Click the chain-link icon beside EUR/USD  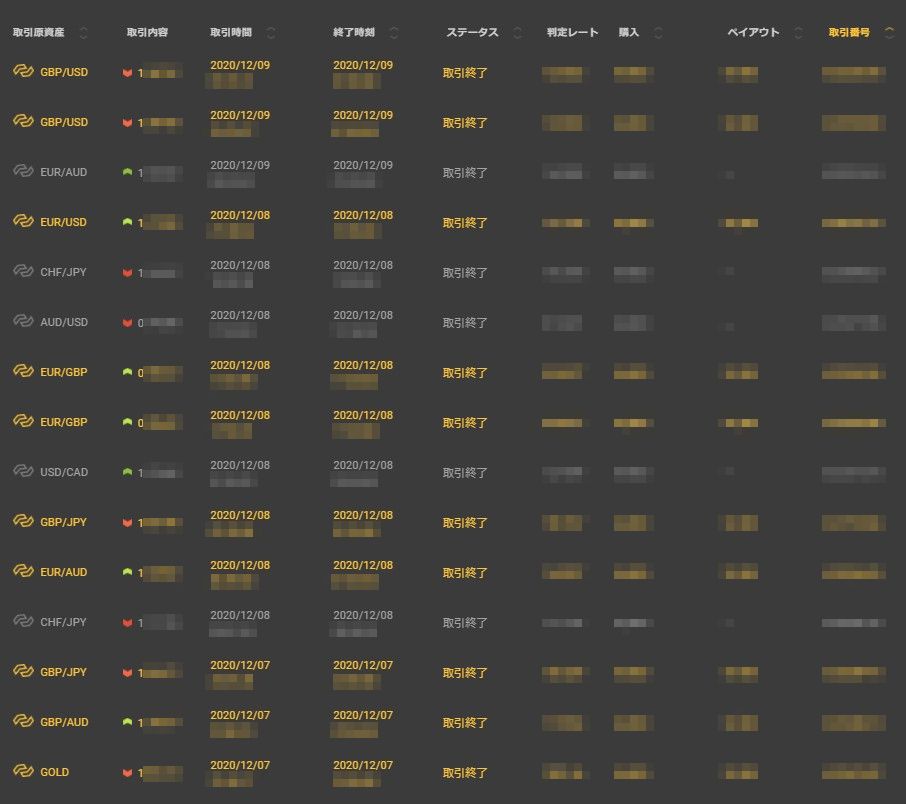point(23,222)
